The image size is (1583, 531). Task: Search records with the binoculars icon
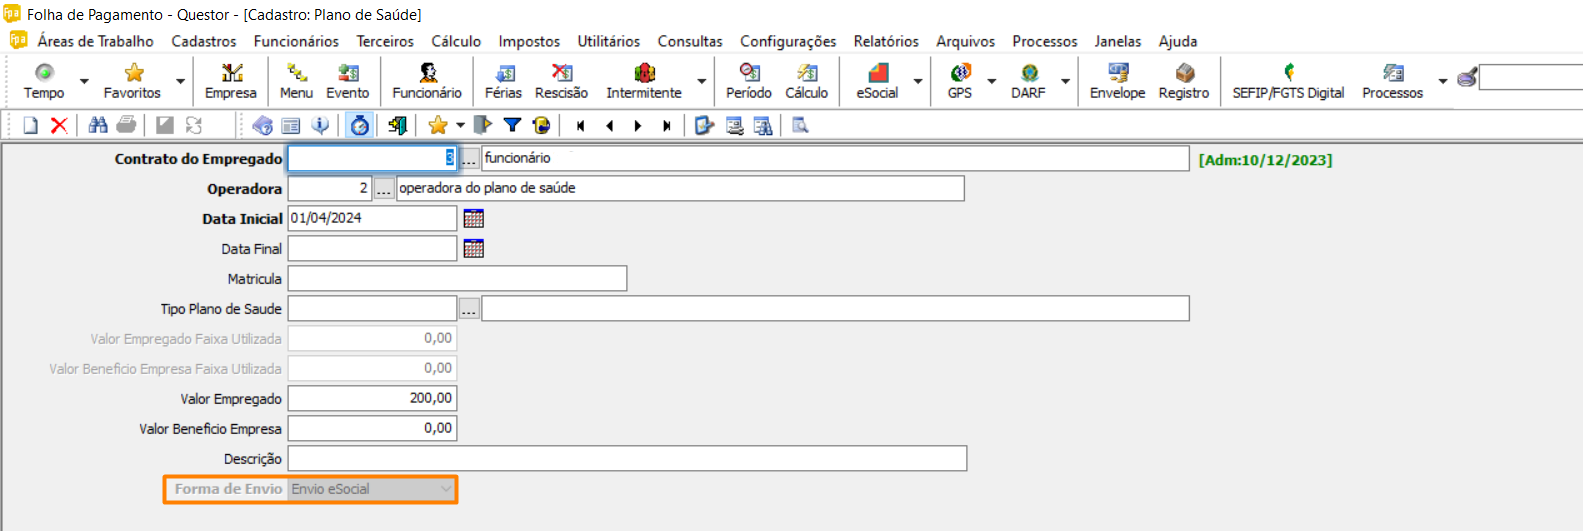point(97,125)
